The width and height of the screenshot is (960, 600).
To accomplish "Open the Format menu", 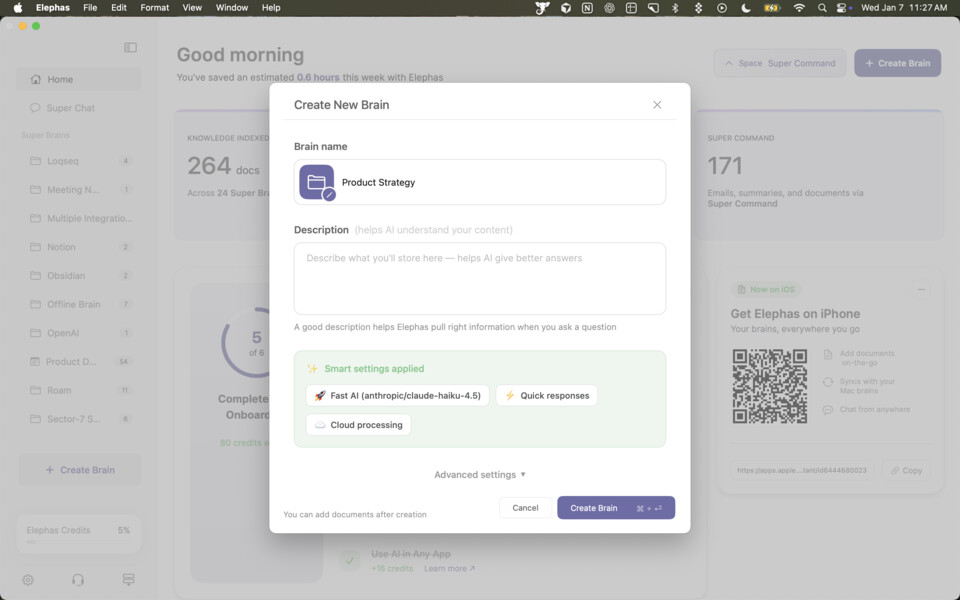I will pos(154,8).
